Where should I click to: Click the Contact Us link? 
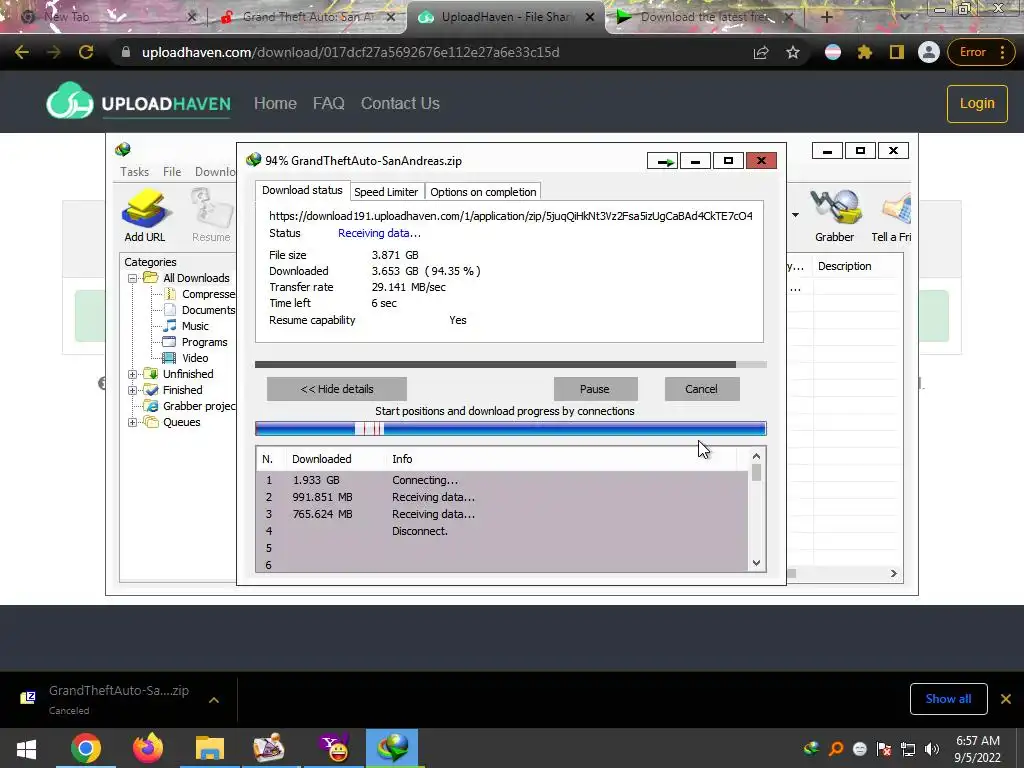click(x=400, y=103)
